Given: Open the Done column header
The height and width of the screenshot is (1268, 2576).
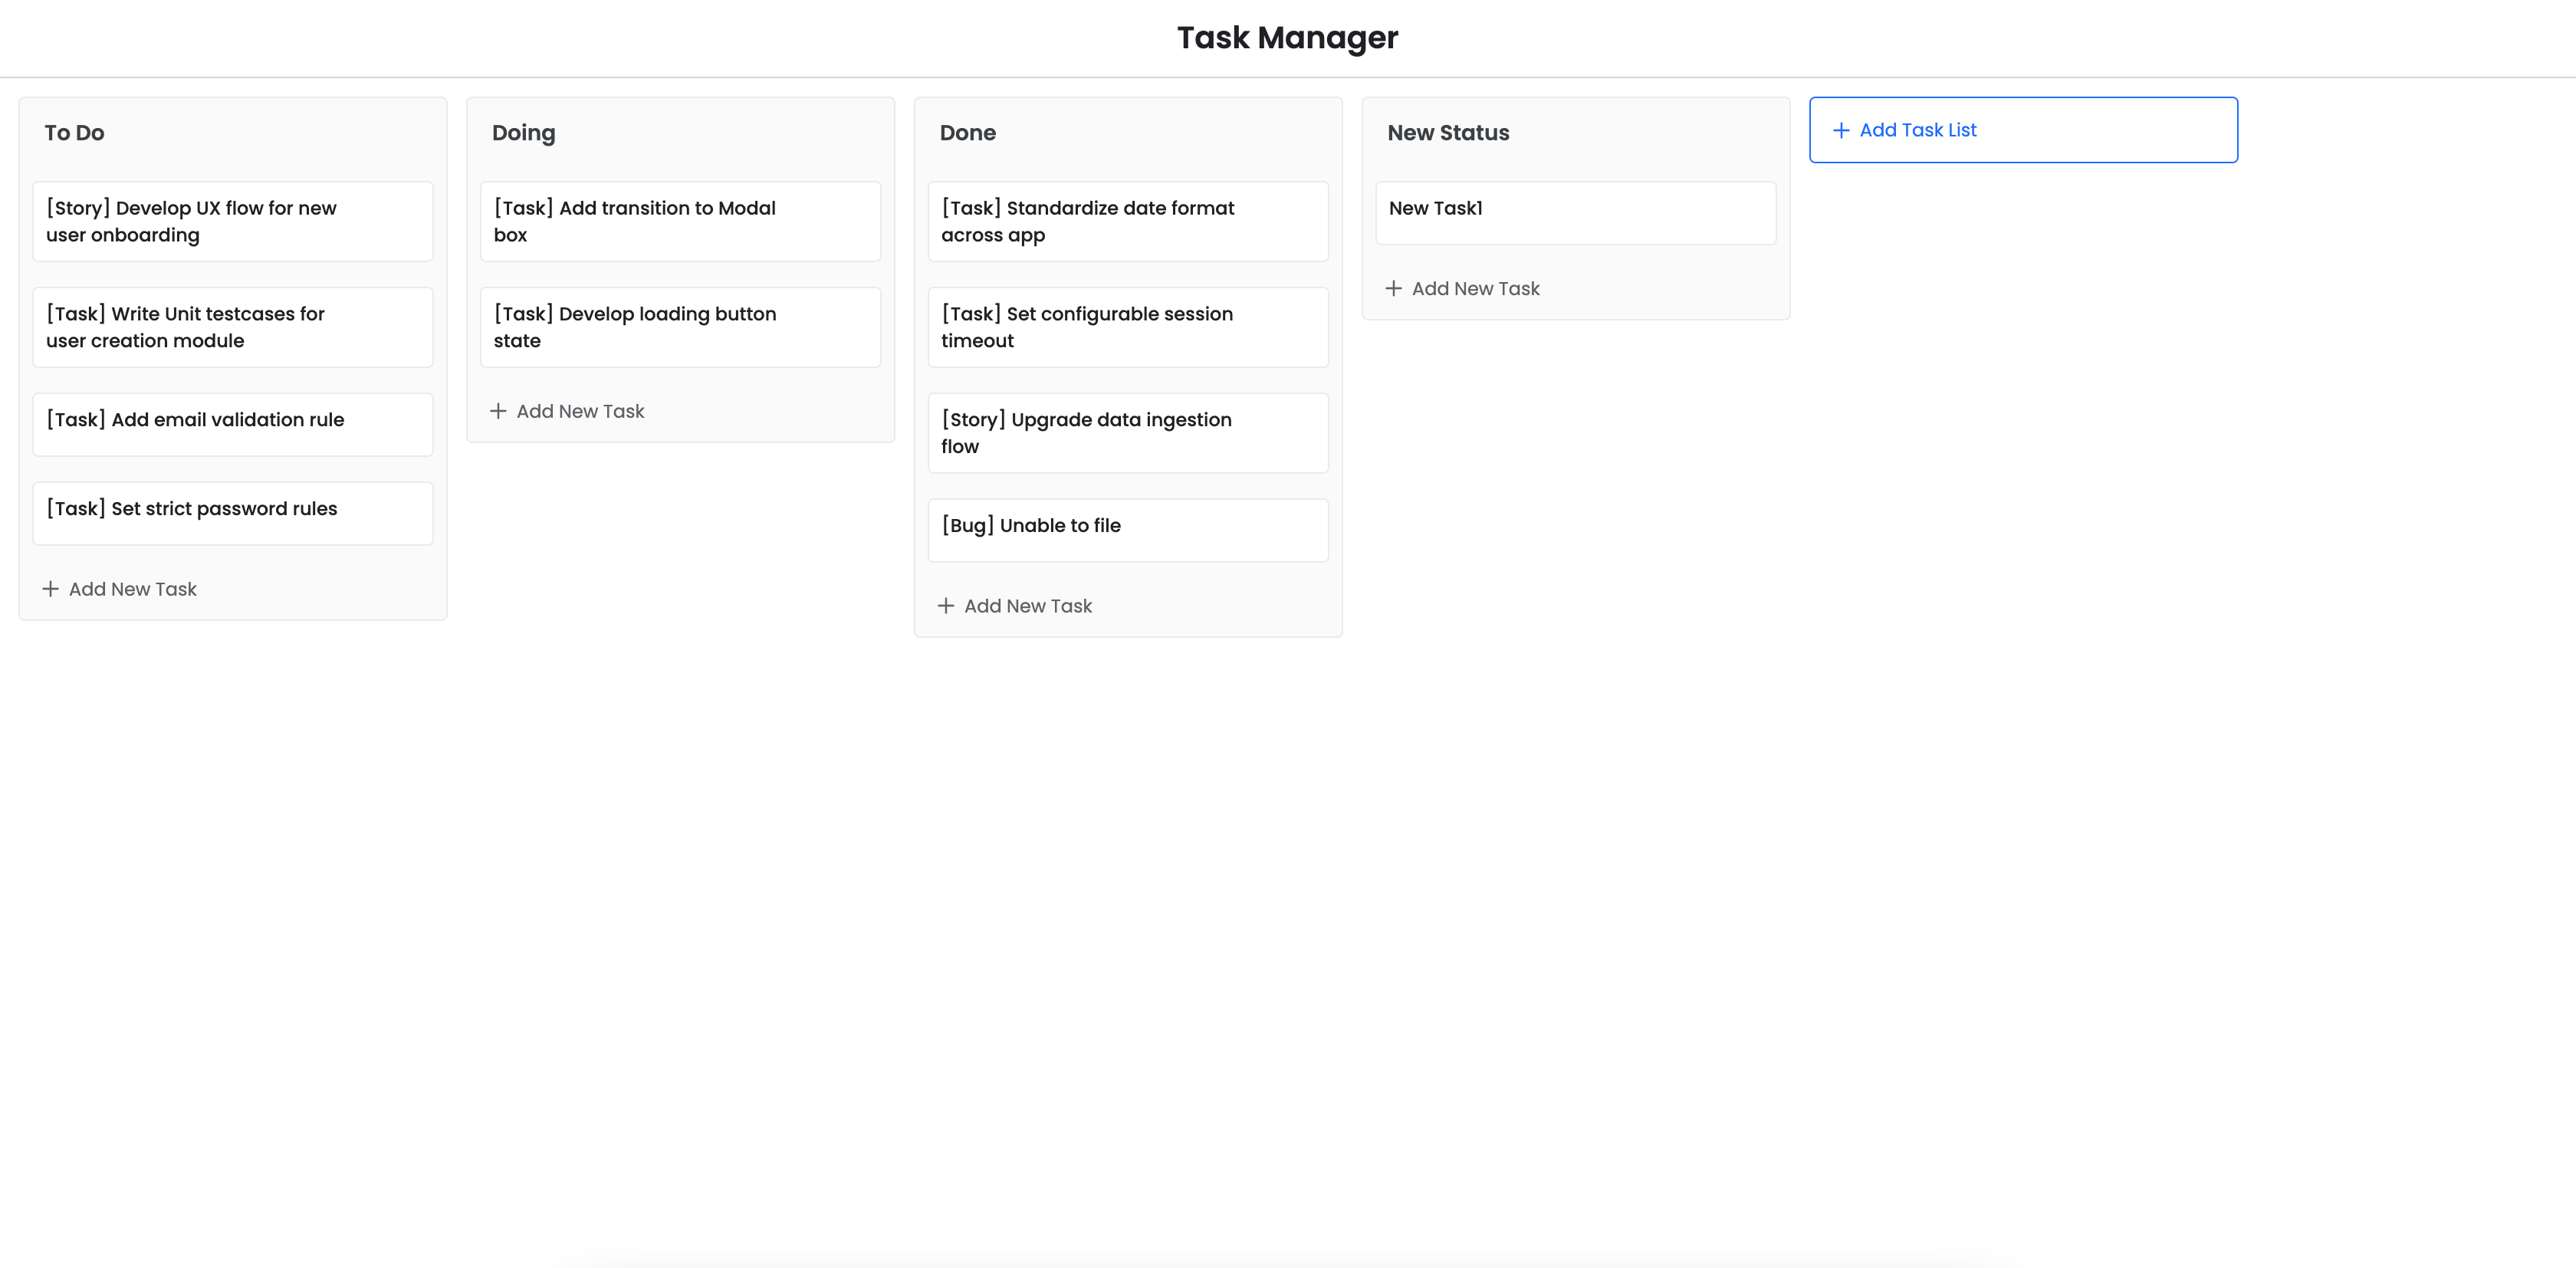Looking at the screenshot, I should (x=967, y=132).
